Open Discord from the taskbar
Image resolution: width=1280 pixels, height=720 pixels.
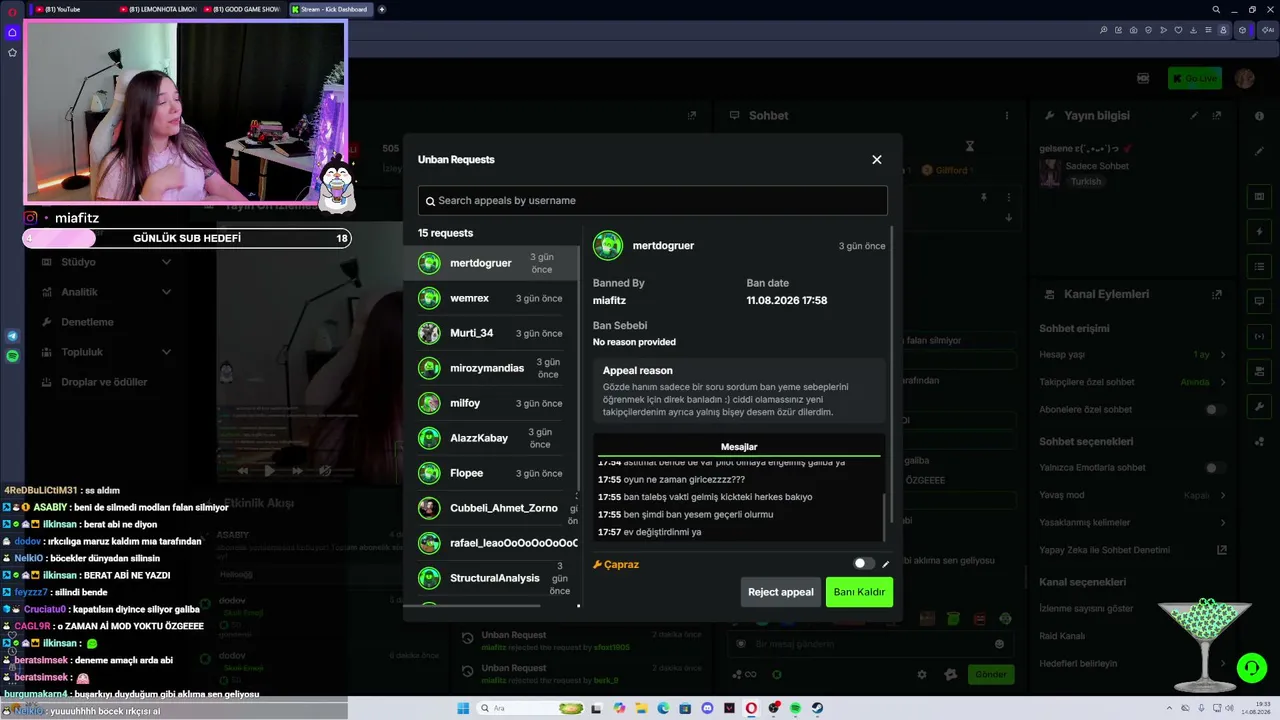point(707,708)
